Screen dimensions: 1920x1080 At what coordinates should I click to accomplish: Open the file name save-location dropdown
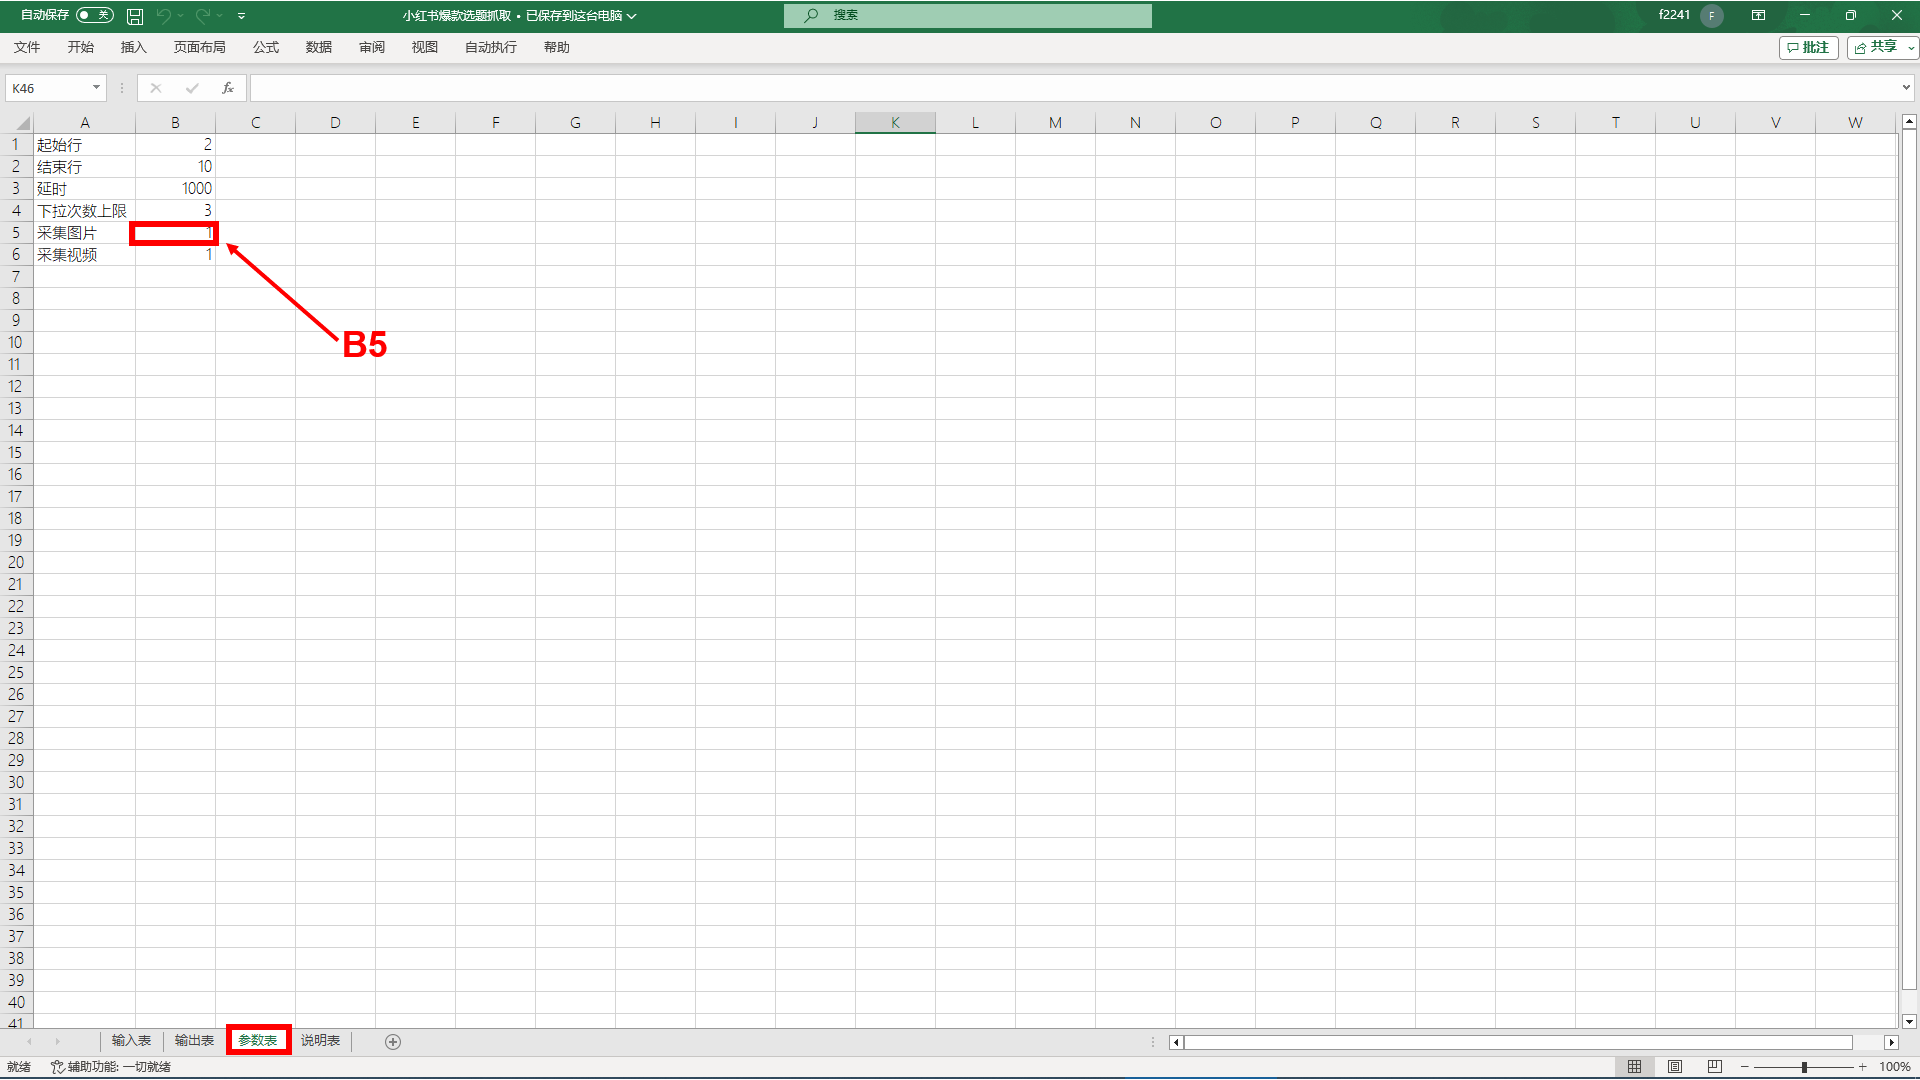[x=632, y=16]
